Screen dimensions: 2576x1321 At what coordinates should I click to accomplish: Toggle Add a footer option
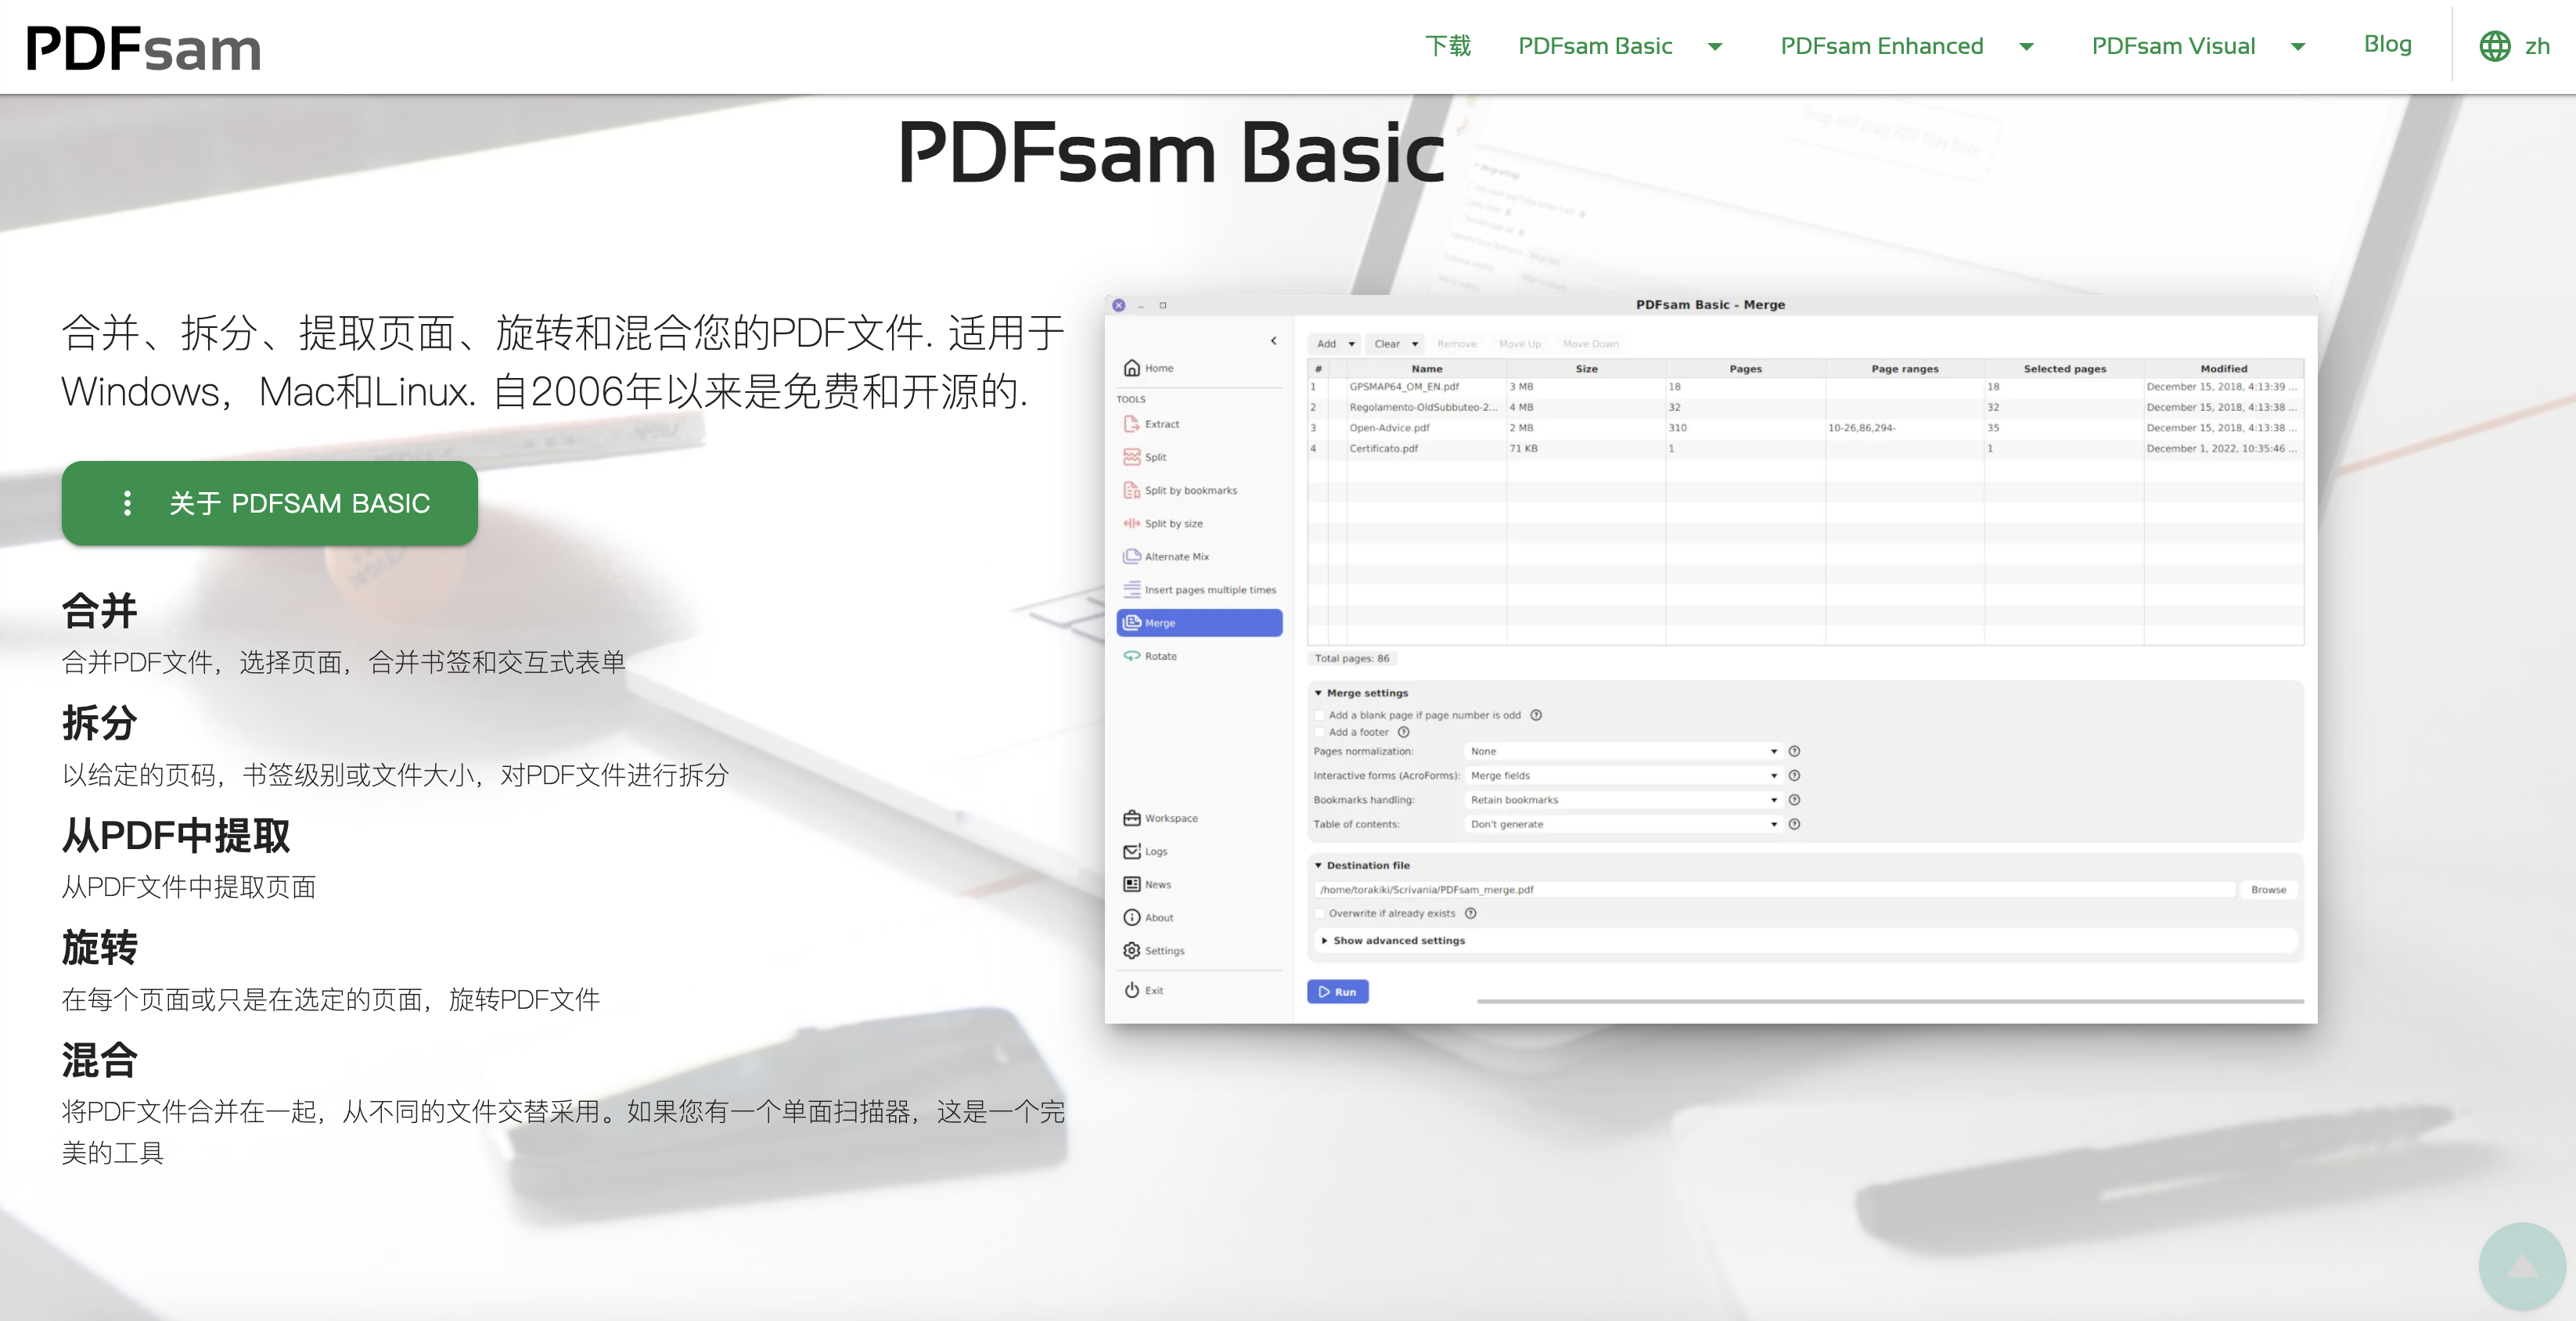(1321, 729)
